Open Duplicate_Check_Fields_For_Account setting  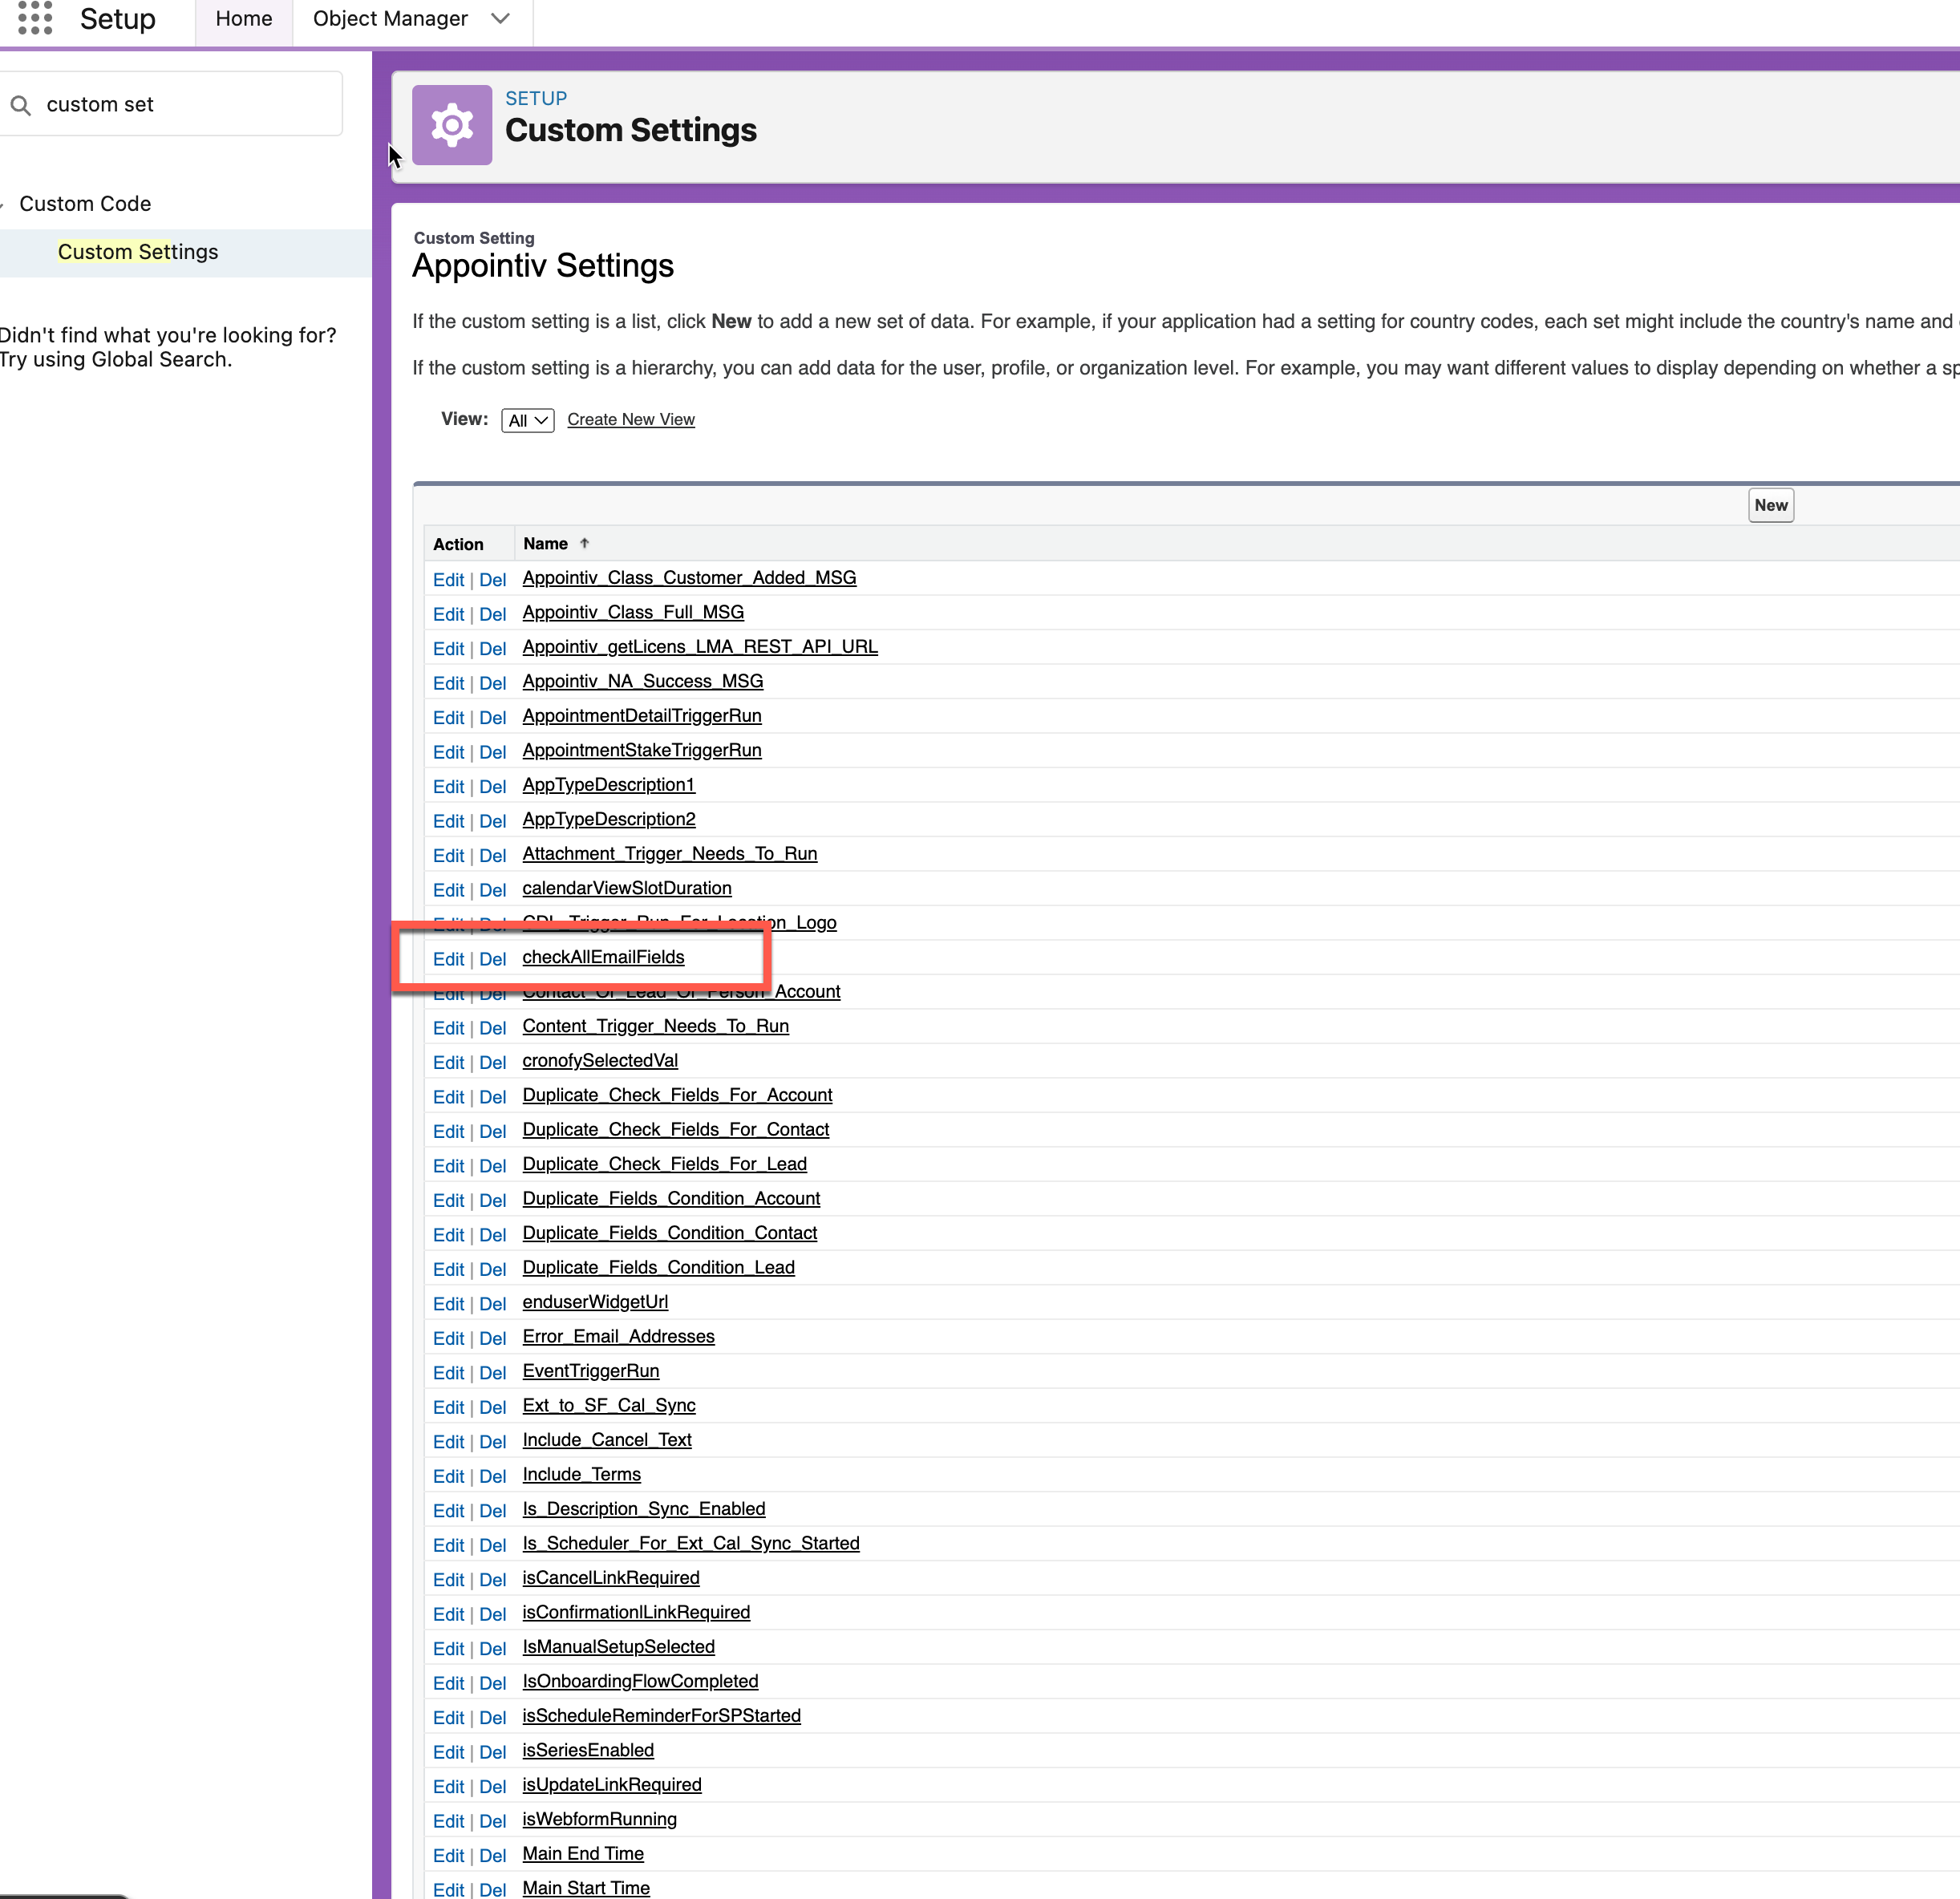(x=677, y=1095)
